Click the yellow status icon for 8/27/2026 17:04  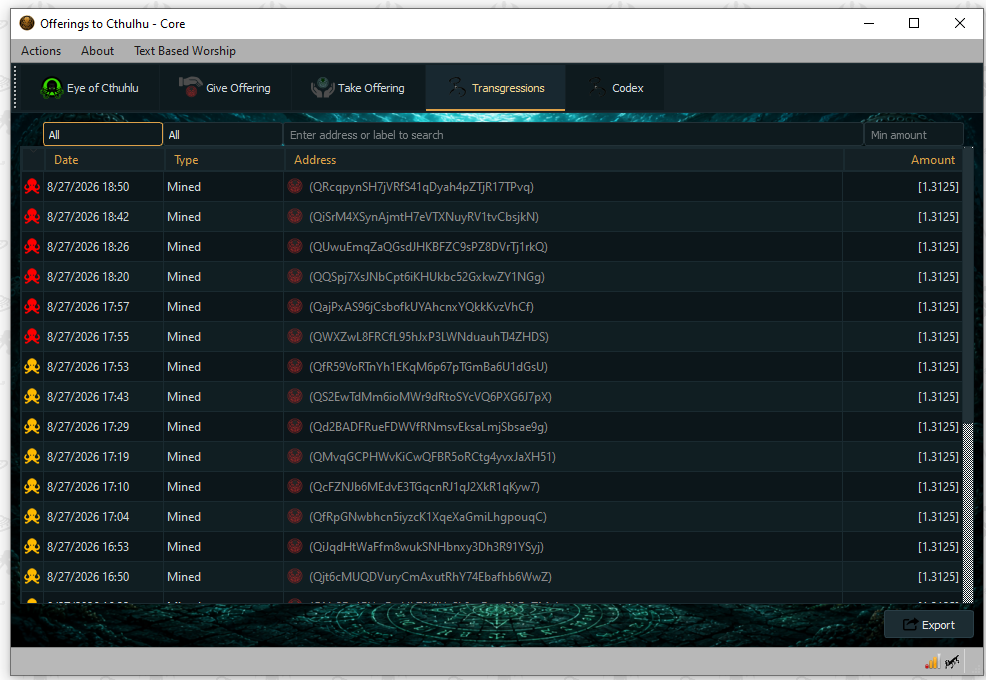coord(32,516)
